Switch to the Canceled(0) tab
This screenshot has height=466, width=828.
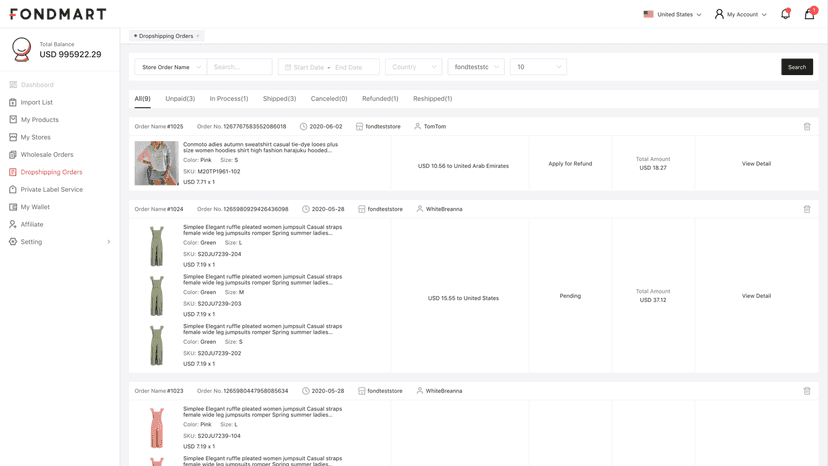pos(329,99)
